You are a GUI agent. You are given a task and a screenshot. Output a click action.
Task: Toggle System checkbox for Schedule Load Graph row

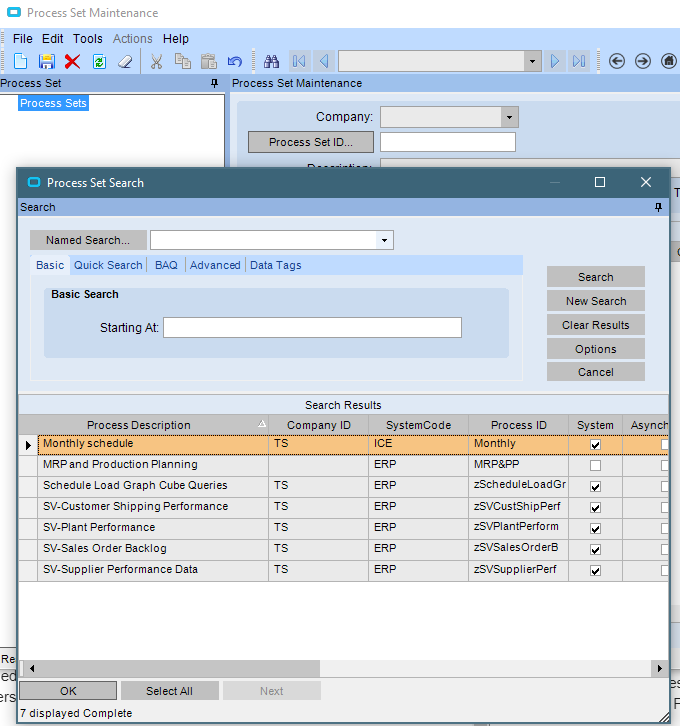pos(595,487)
